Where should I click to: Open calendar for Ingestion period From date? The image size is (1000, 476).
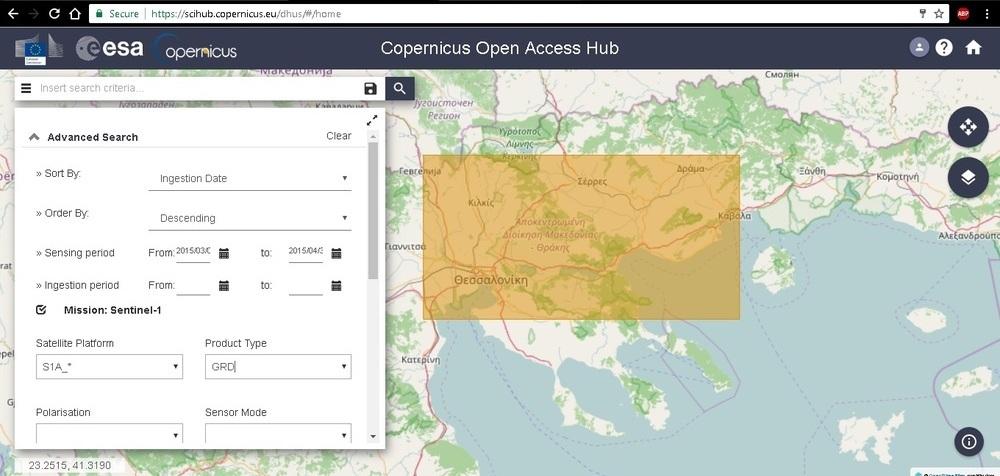point(224,285)
